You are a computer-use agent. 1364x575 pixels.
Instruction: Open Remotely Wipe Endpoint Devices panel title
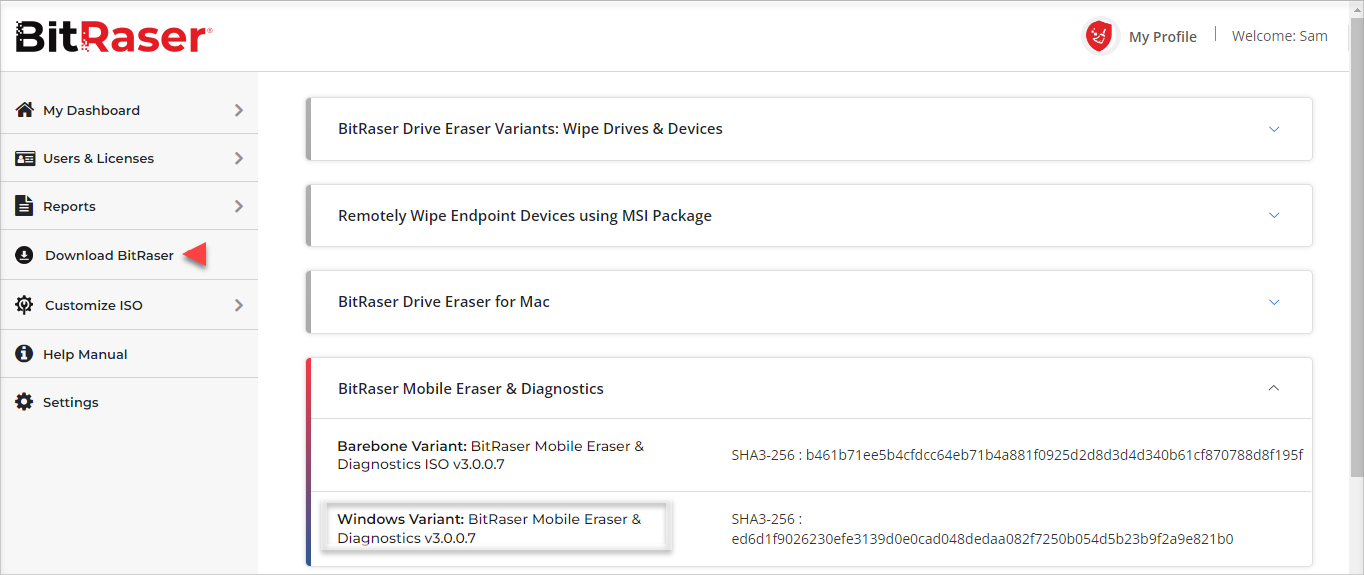pos(525,215)
